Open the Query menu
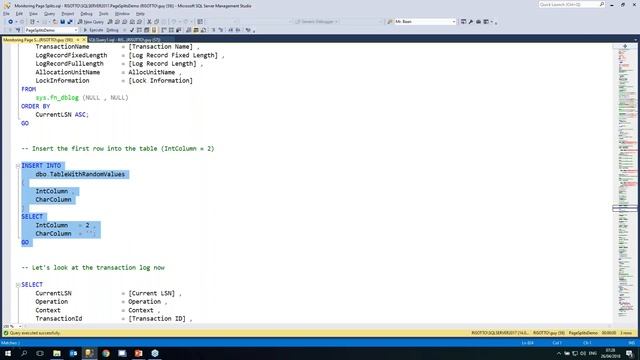 (49, 13)
